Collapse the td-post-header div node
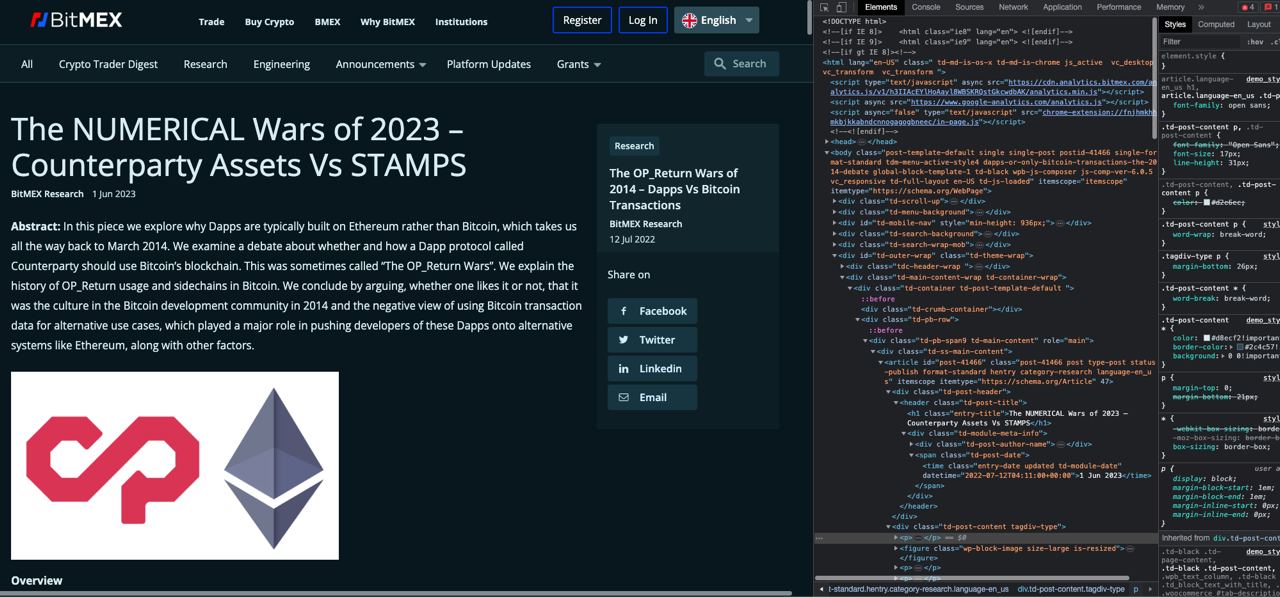This screenshot has height=597, width=1280. tap(888, 392)
